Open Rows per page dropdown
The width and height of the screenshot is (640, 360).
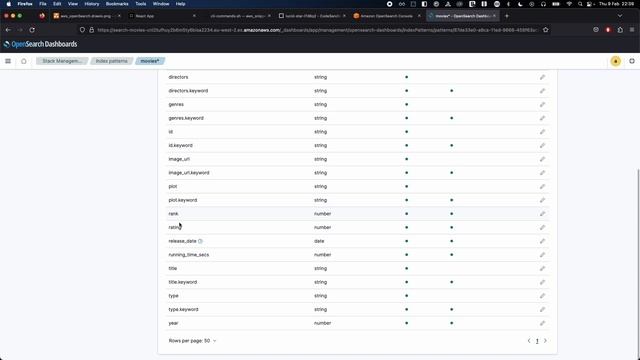(x=192, y=341)
